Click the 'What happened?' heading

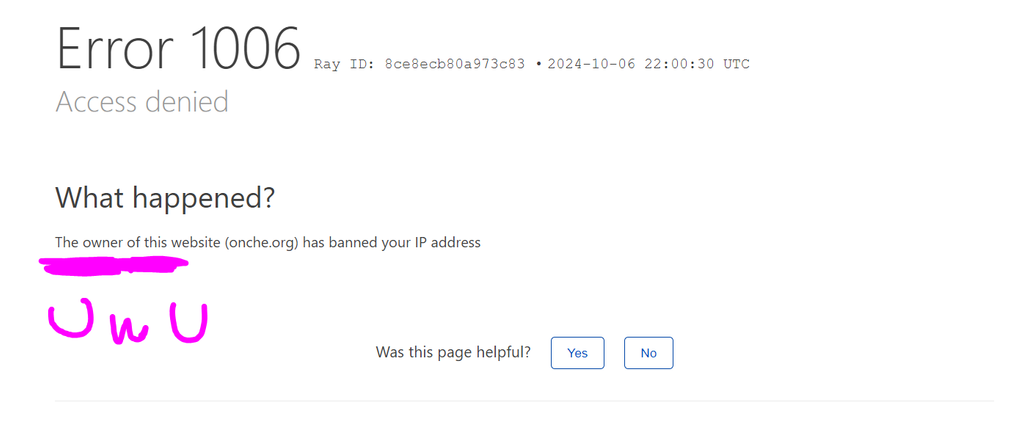165,198
